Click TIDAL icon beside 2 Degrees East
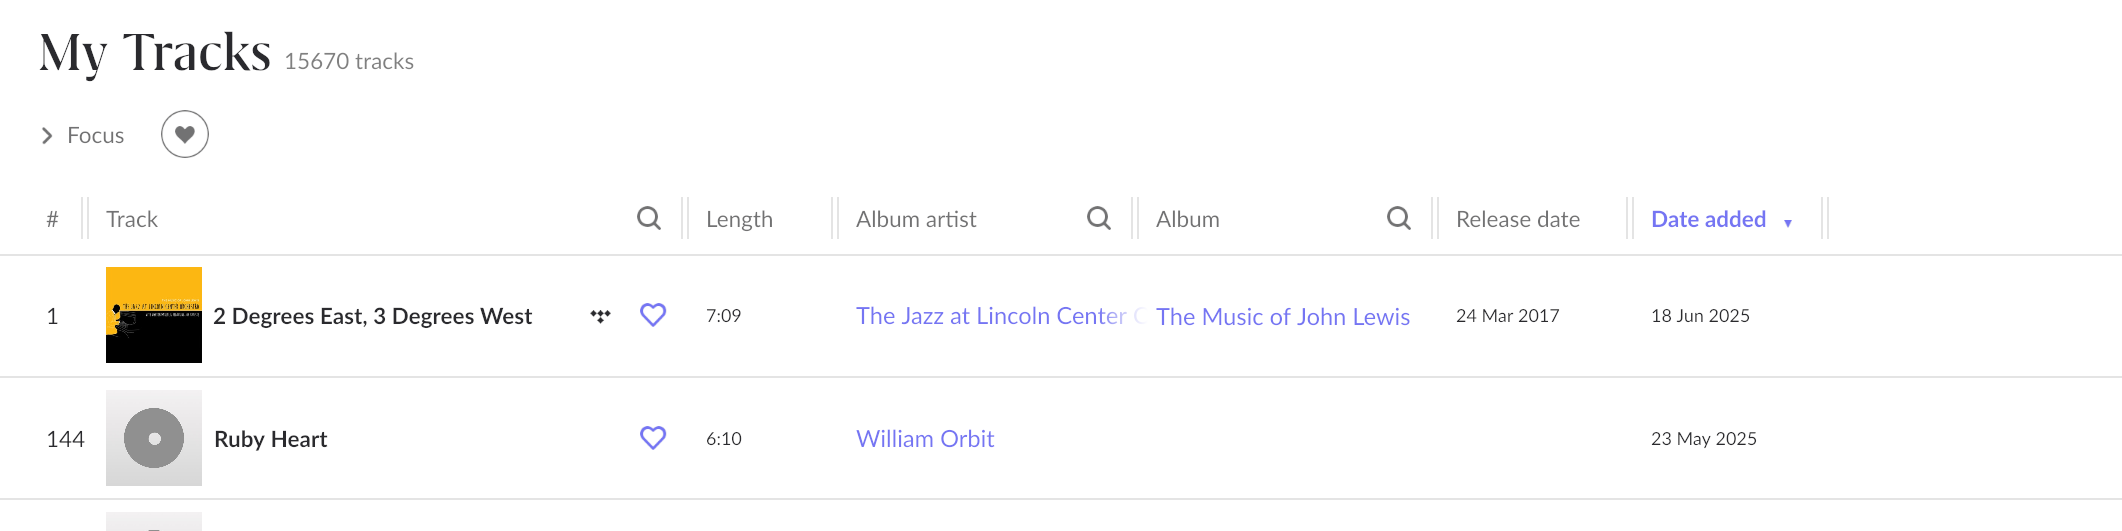 (x=600, y=316)
